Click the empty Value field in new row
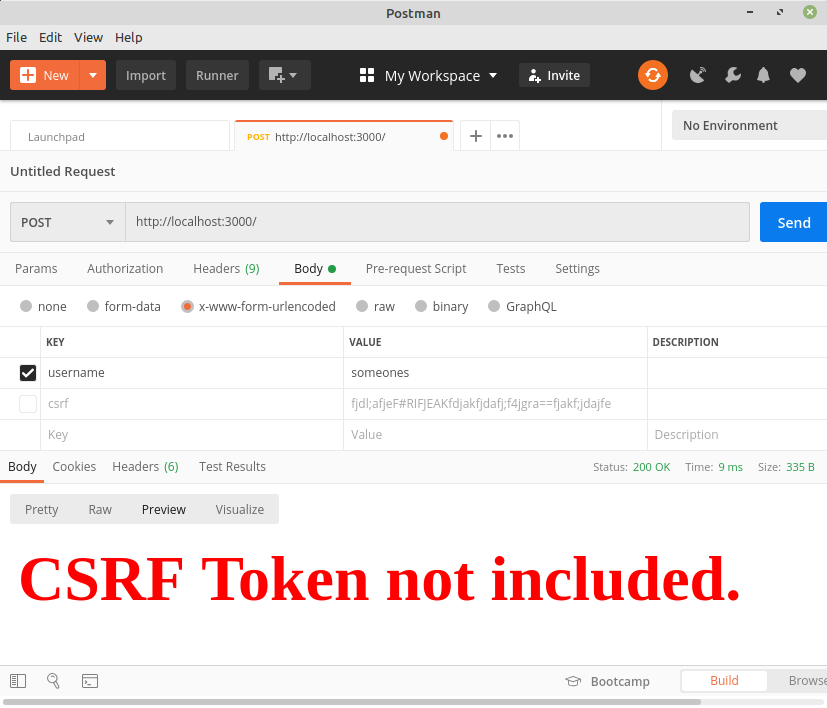827x708 pixels. (495, 435)
